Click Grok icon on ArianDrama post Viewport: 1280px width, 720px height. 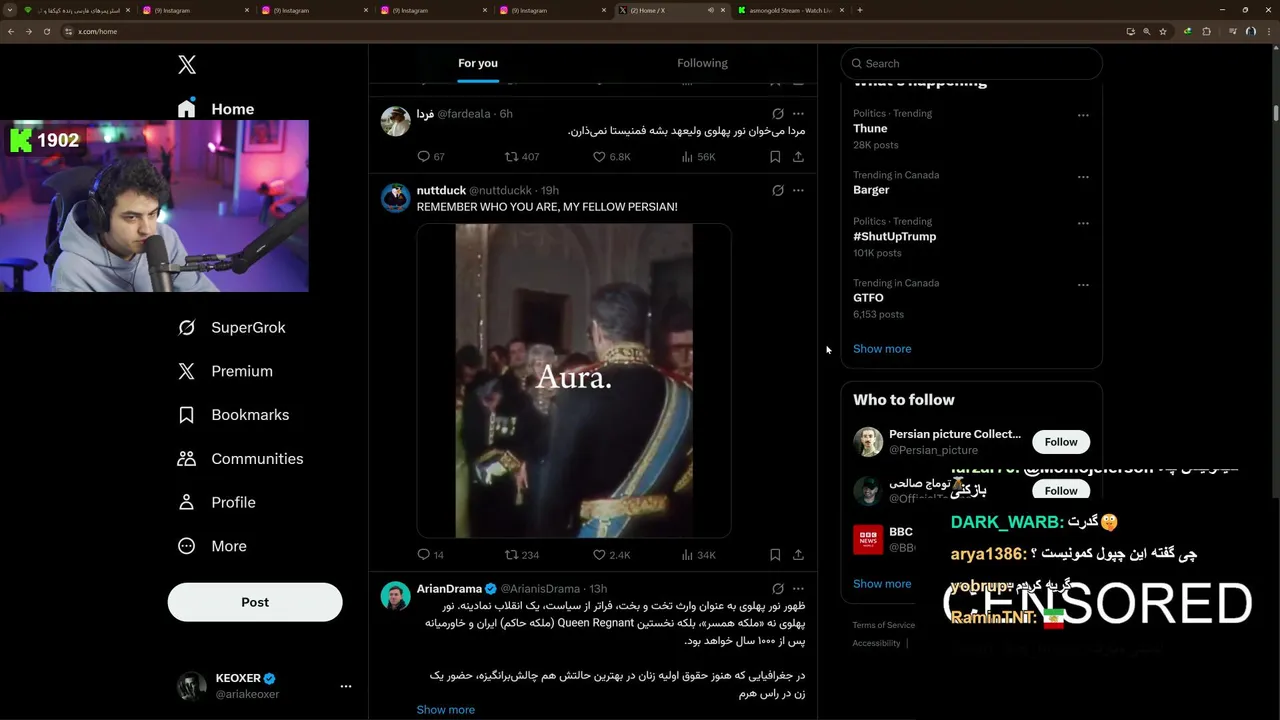tap(778, 589)
